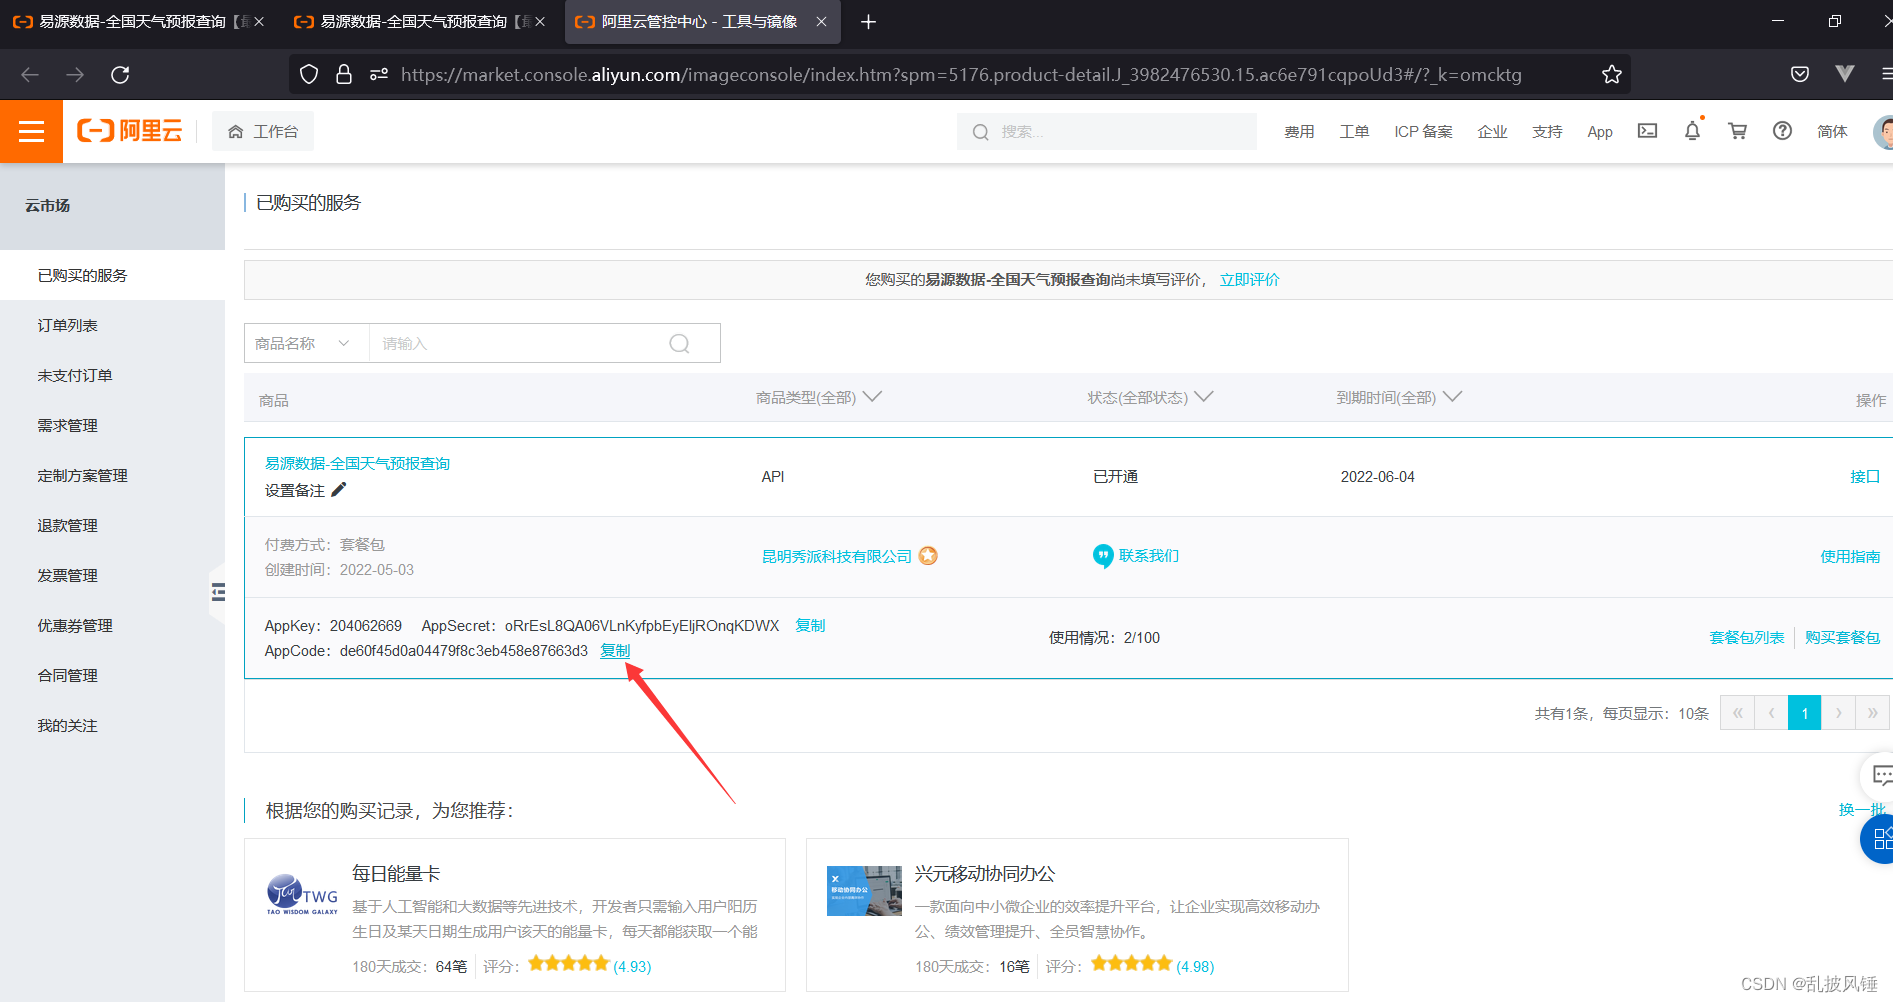
Task: Open the help question mark icon
Action: (1782, 131)
